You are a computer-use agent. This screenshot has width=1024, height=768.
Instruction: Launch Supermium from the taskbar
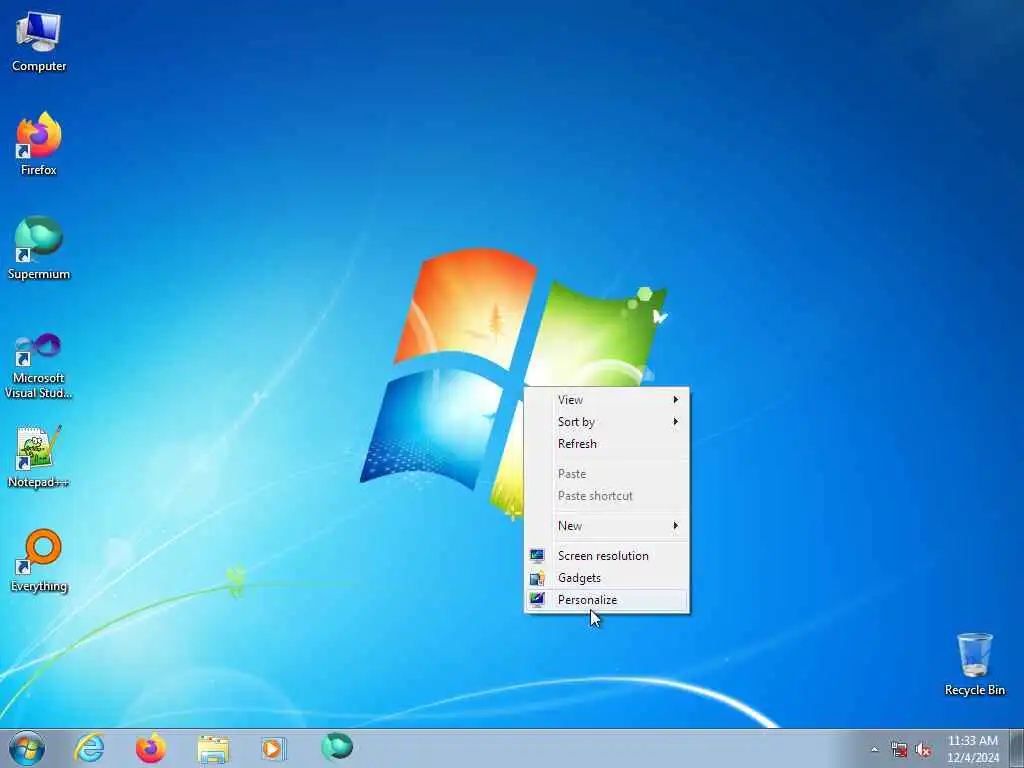(x=337, y=747)
